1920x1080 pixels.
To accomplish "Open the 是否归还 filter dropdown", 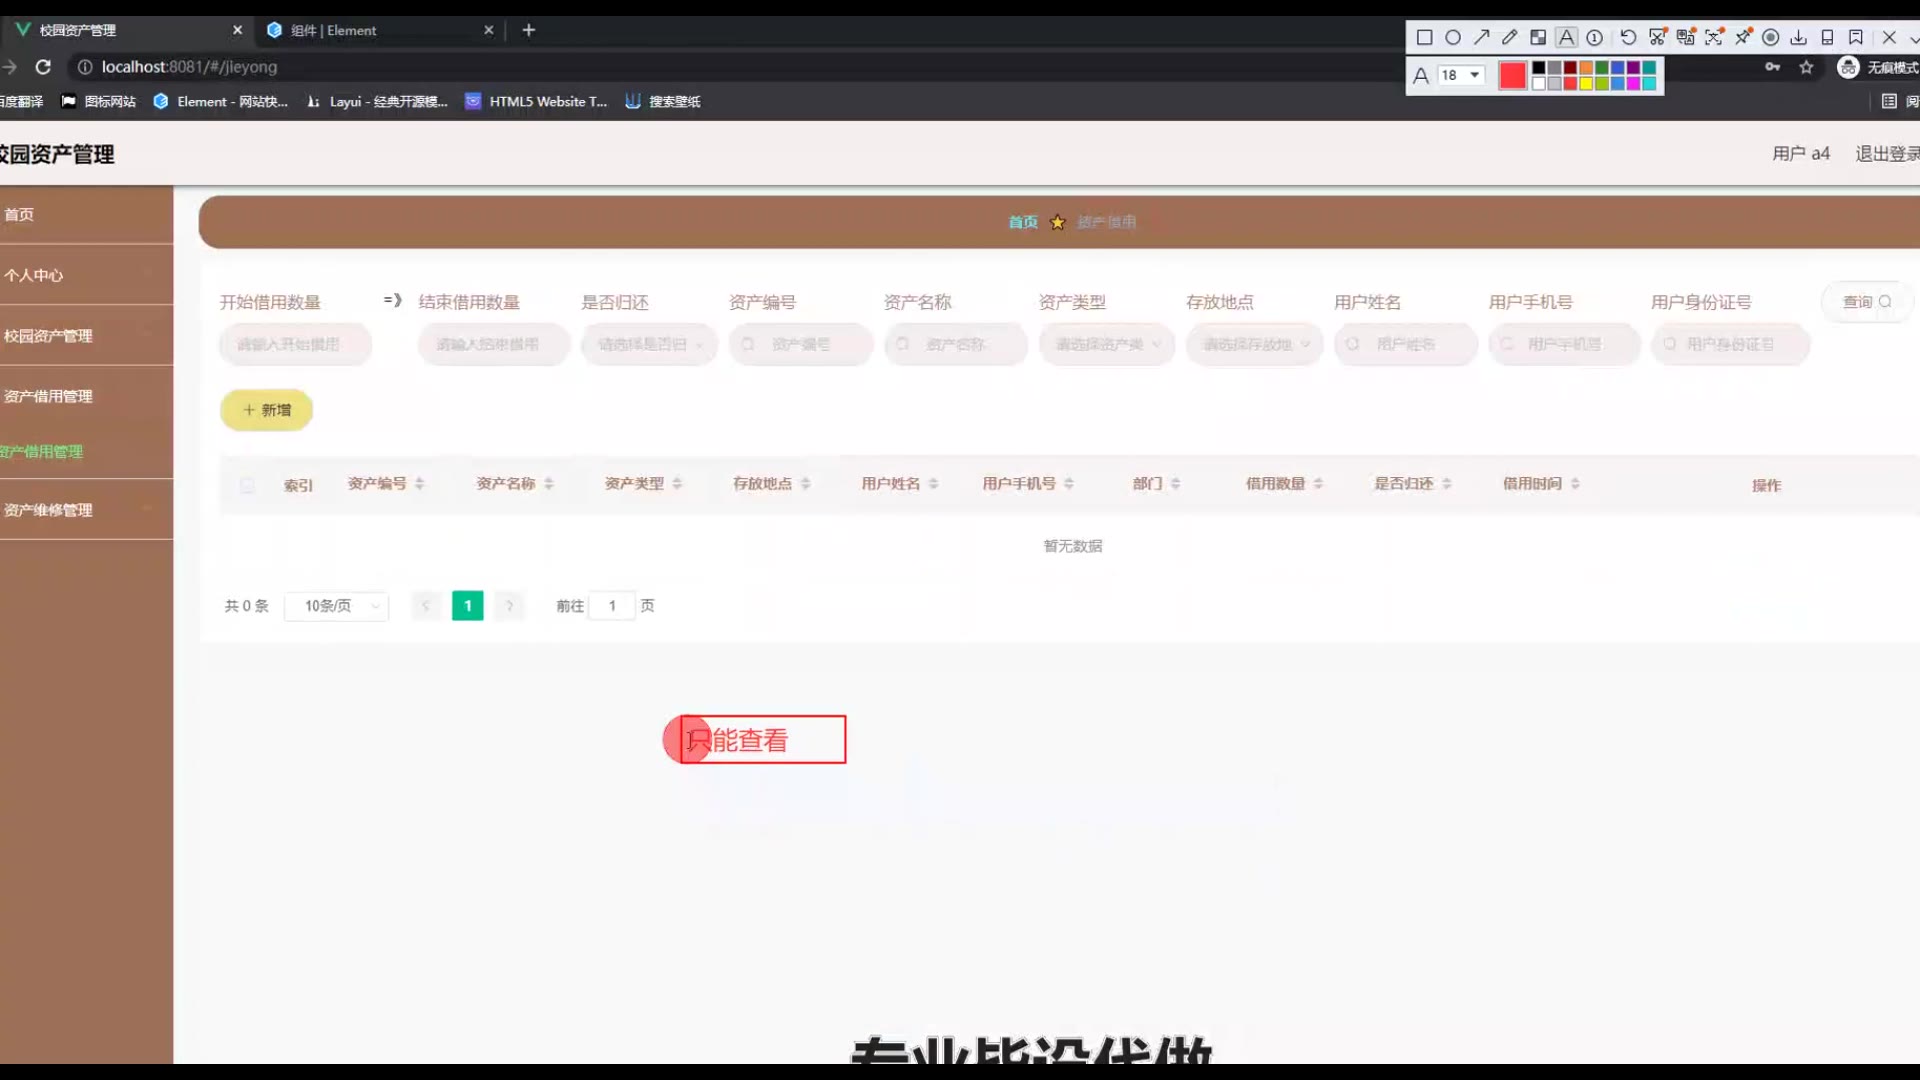I will point(649,344).
